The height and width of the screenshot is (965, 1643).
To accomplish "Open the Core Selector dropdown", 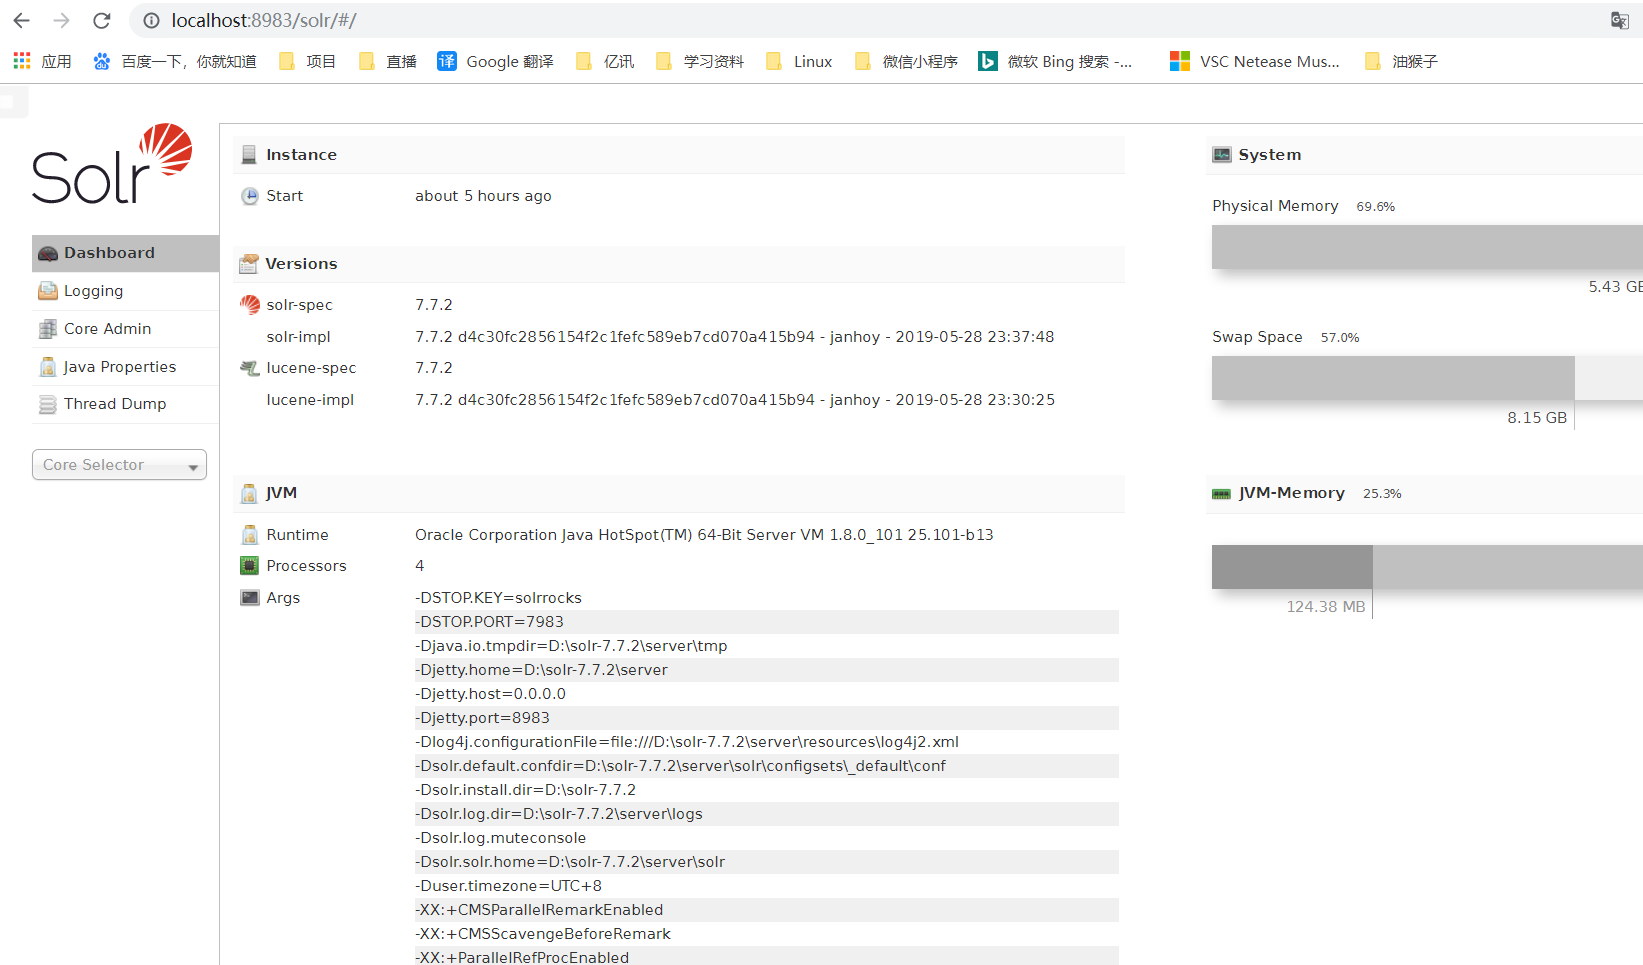I will click(x=119, y=465).
